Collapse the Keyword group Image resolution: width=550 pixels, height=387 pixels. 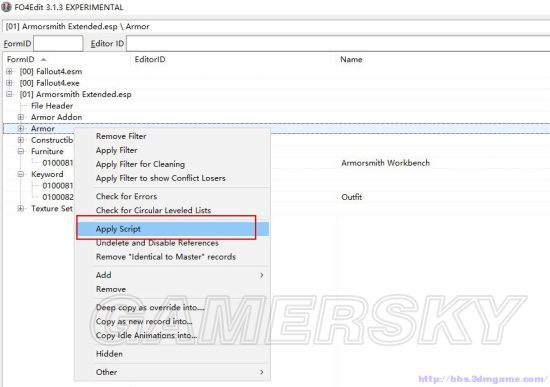21,174
